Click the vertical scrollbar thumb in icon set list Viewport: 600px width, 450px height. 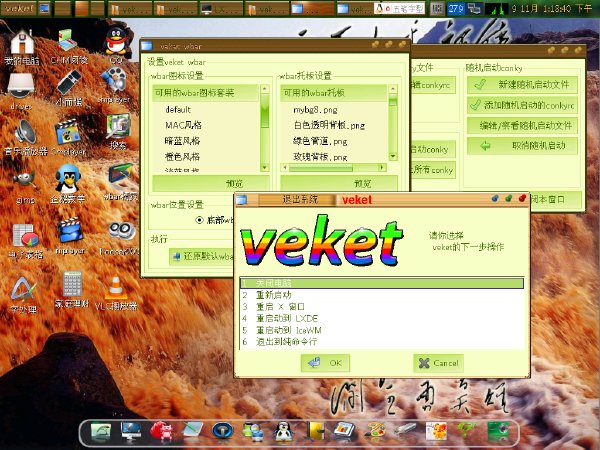point(264,111)
